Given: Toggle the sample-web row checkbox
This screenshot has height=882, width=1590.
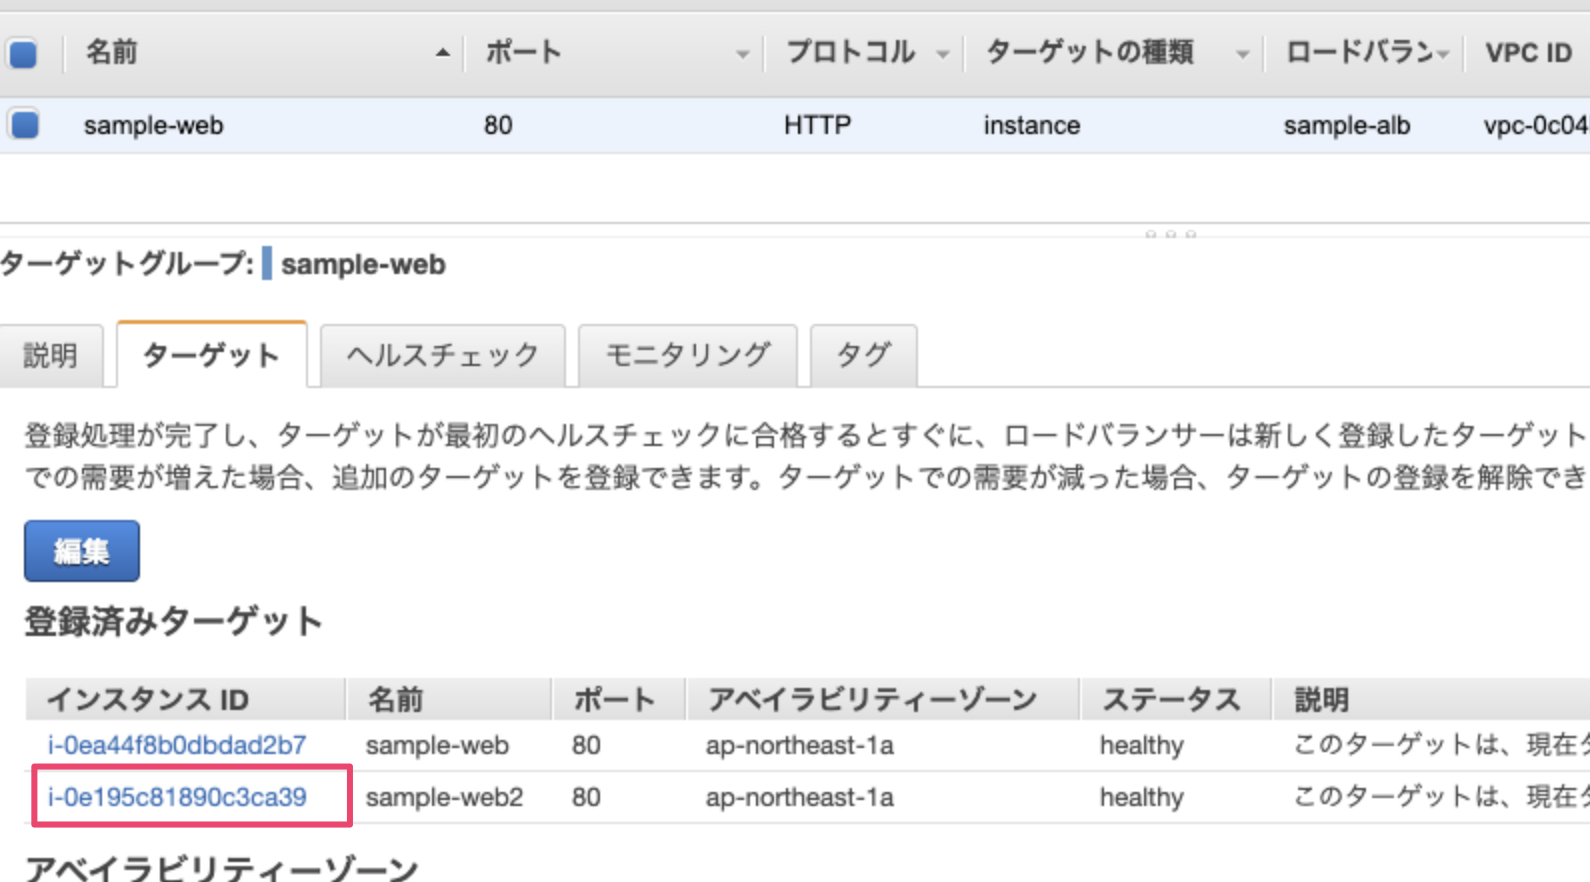Looking at the screenshot, I should pyautogui.click(x=24, y=125).
